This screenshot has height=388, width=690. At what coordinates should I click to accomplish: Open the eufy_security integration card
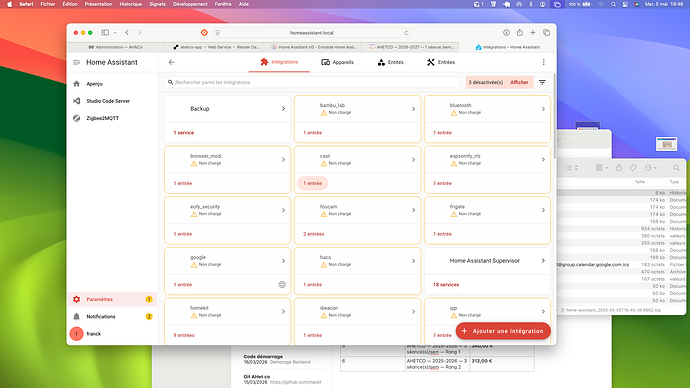point(228,220)
